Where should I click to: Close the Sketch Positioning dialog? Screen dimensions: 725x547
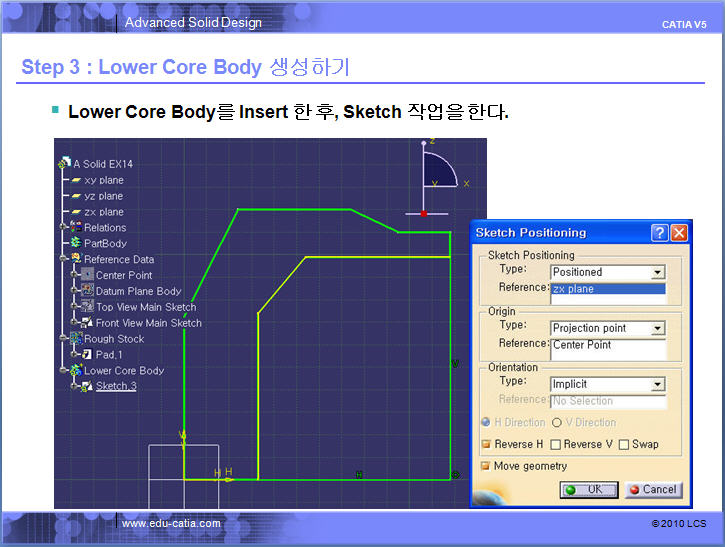click(x=679, y=233)
